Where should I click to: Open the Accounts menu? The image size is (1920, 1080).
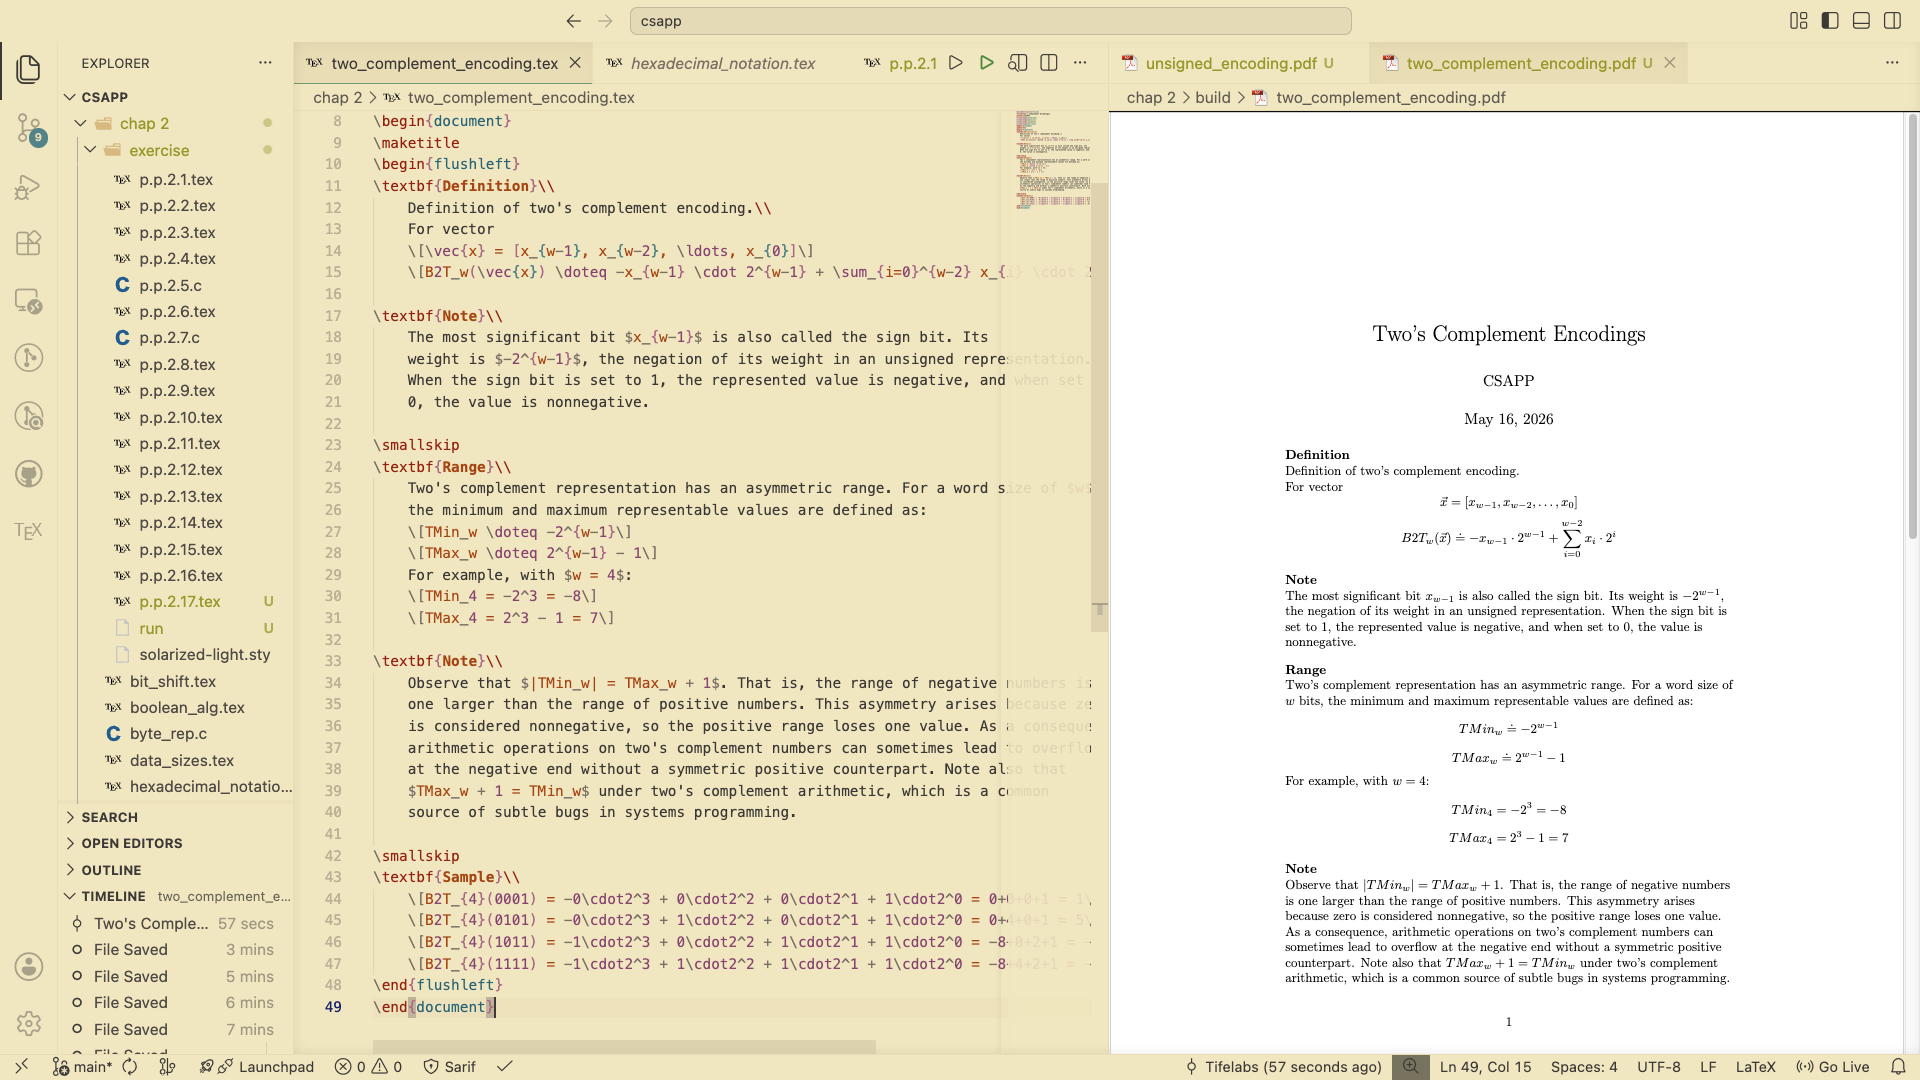click(28, 966)
